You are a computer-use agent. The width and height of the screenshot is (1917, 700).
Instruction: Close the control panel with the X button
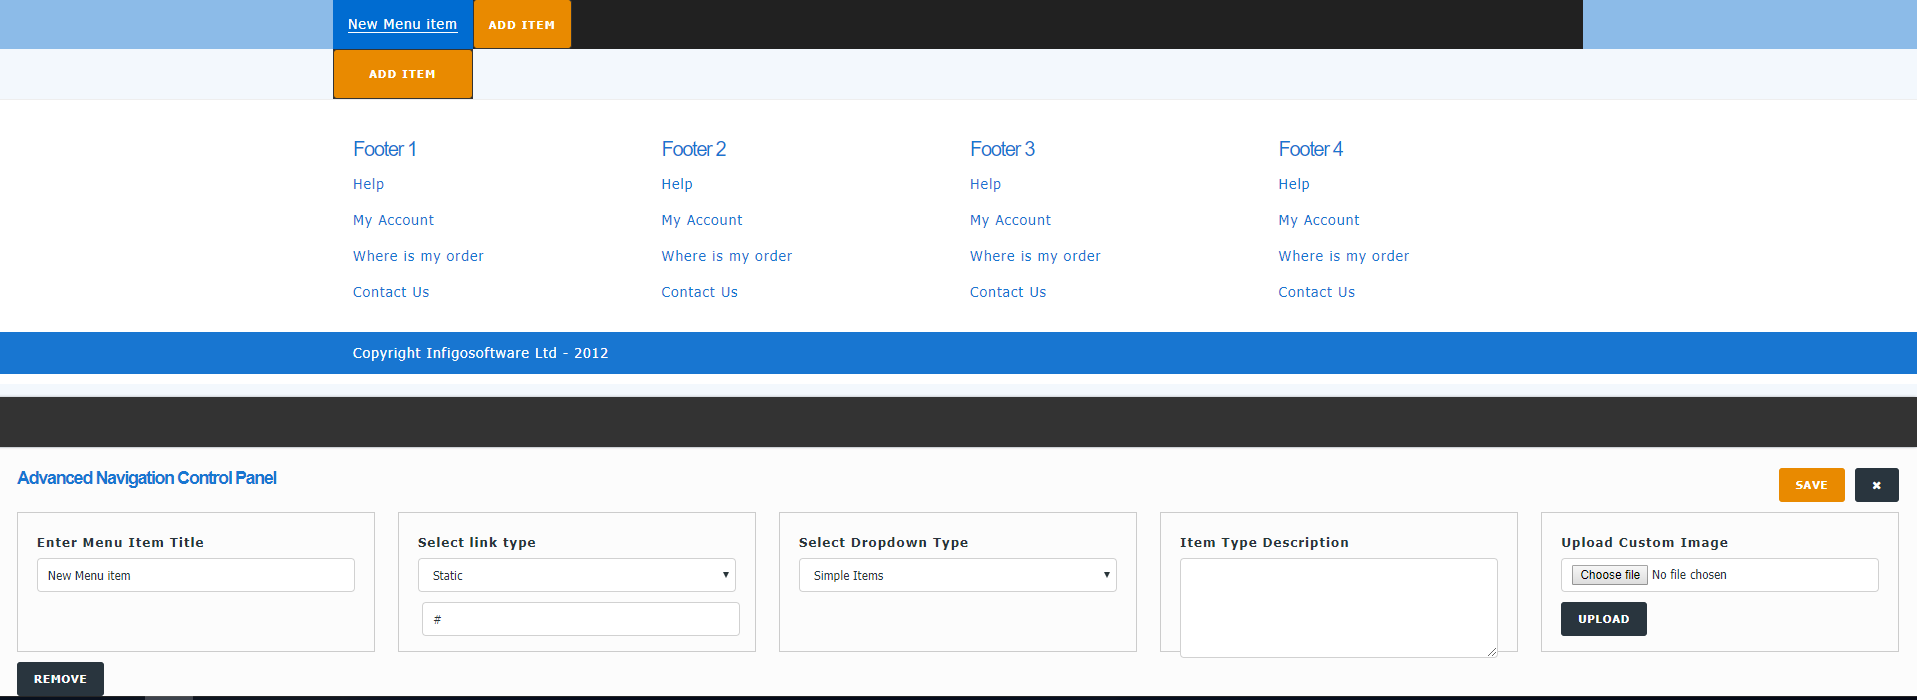coord(1876,485)
